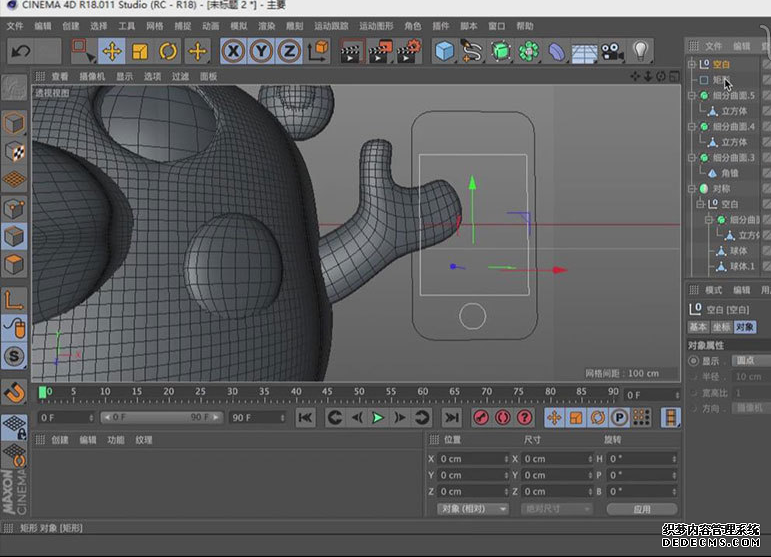771x557 pixels.
Task: Click the timeline preview range slider
Action: click(x=161, y=417)
